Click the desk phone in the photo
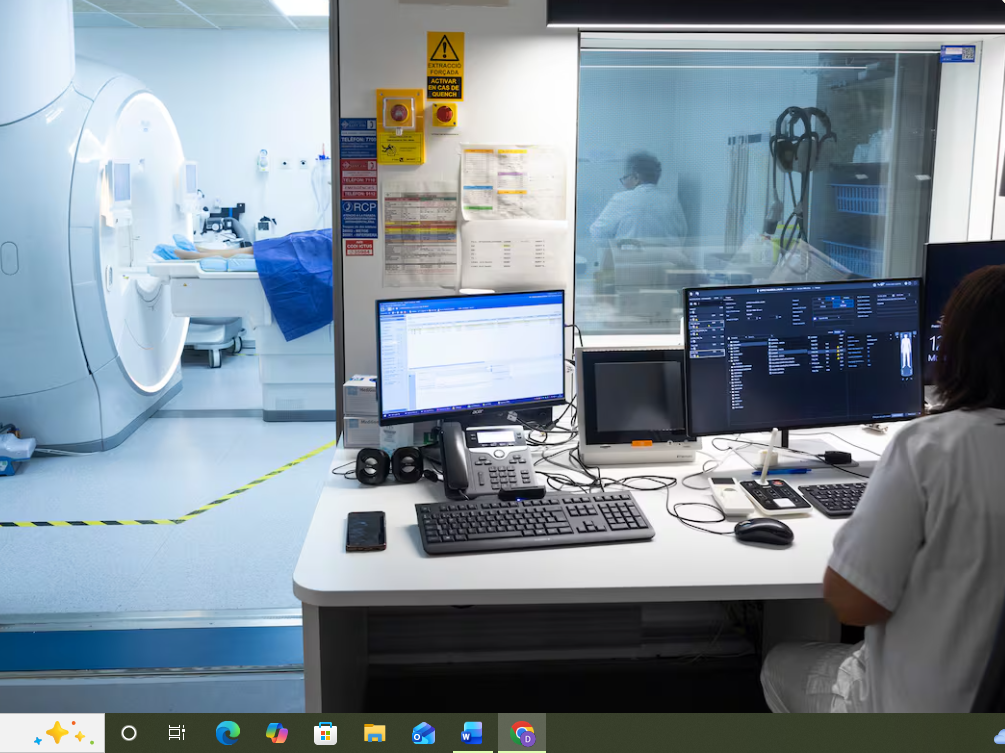Screen dimensions: 1005x753 pyautogui.click(x=485, y=458)
